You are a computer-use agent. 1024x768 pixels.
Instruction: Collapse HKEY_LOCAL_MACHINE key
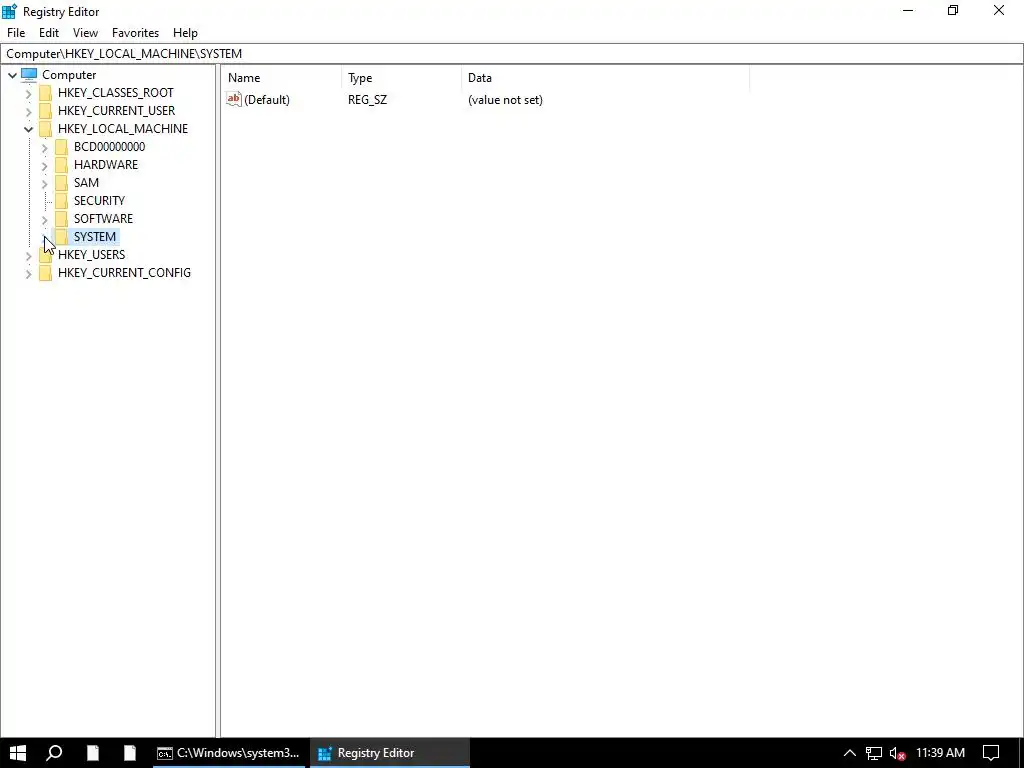(28, 129)
